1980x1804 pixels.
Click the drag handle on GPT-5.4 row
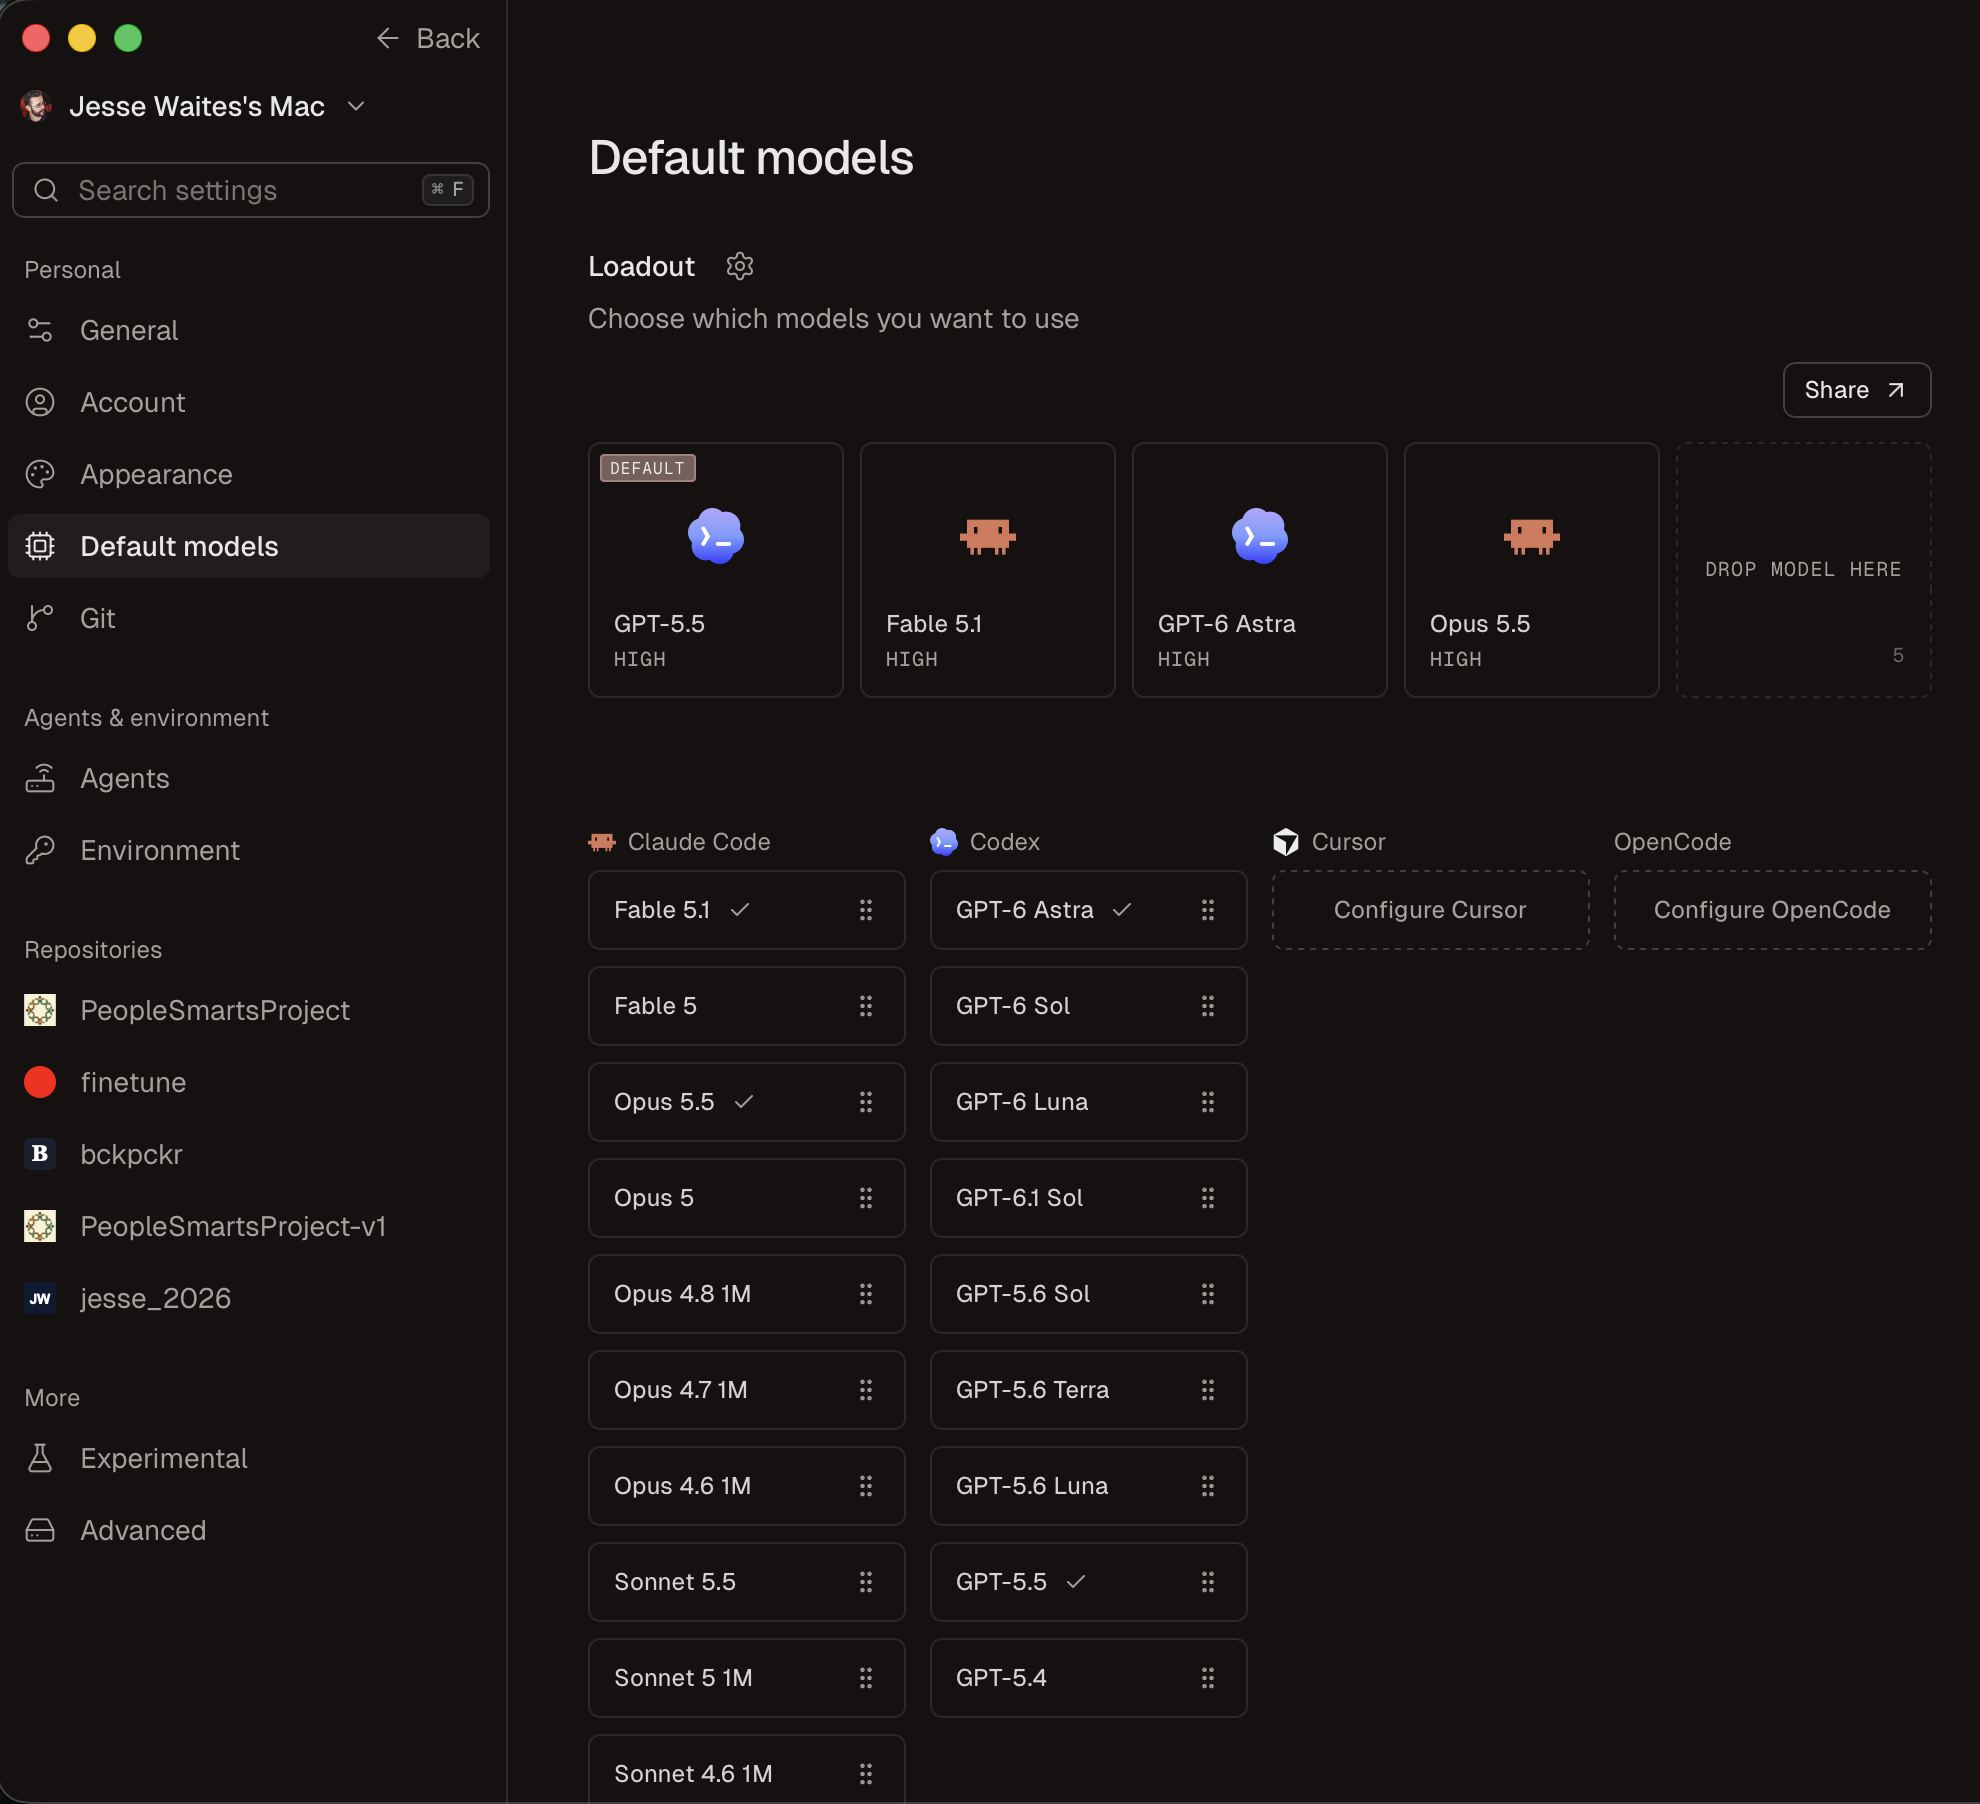[x=1208, y=1678]
